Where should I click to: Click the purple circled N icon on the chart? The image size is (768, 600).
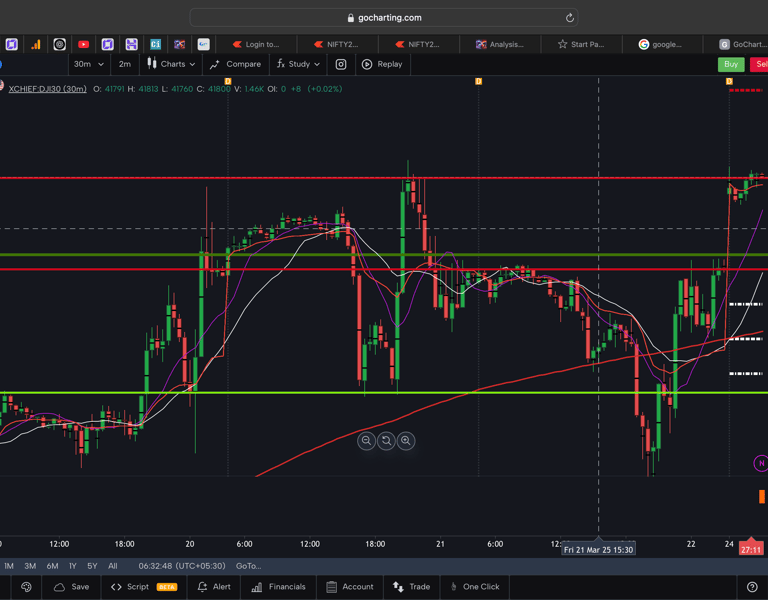point(761,463)
